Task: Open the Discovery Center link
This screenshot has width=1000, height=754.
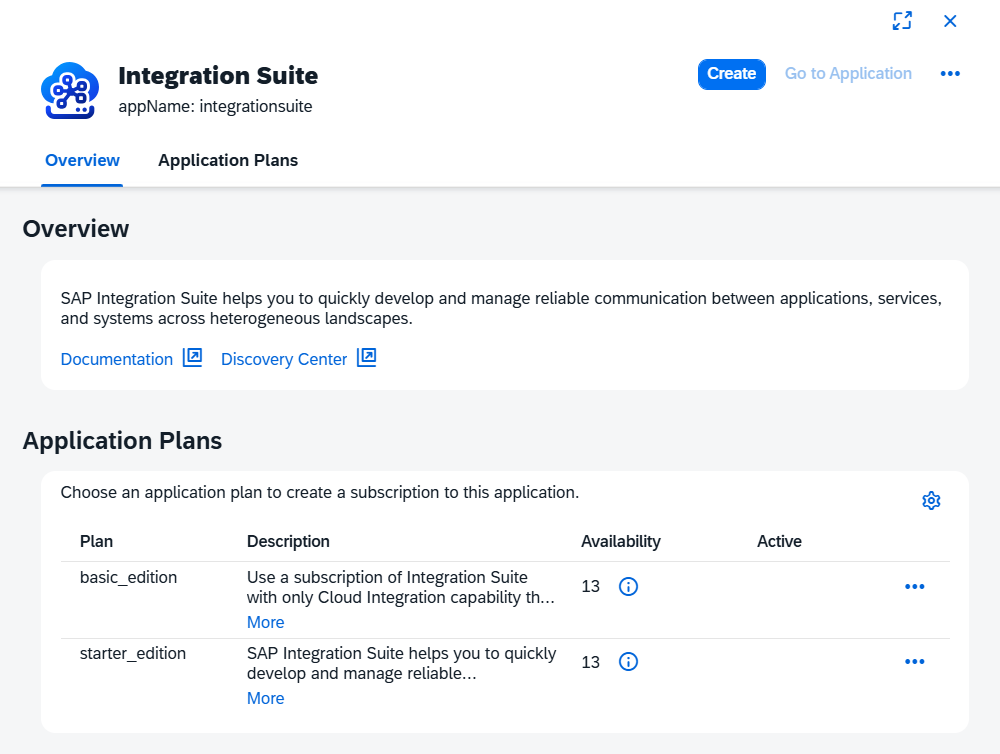Action: (284, 359)
